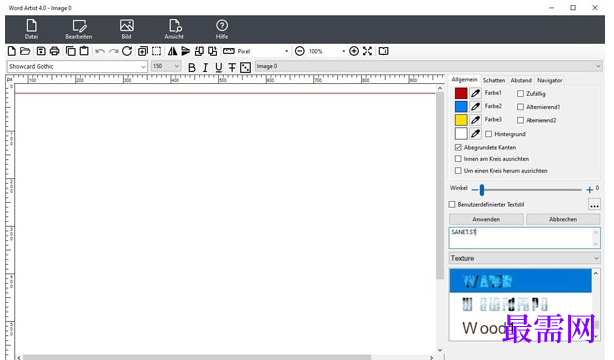Open the blue Farbe2 color swatch
The height and width of the screenshot is (360, 614).
click(x=461, y=107)
